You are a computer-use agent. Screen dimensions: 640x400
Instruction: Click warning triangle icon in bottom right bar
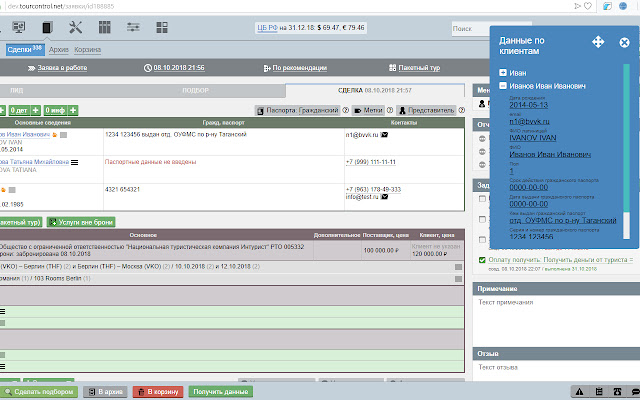580,392
